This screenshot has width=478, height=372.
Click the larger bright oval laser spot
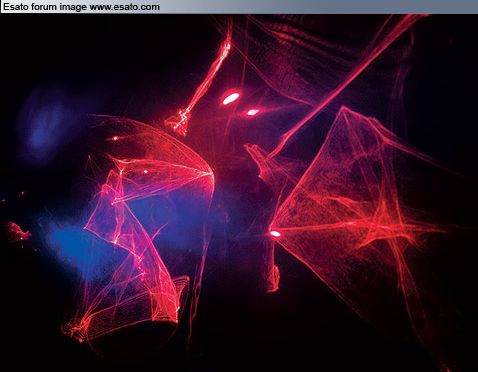(231, 98)
